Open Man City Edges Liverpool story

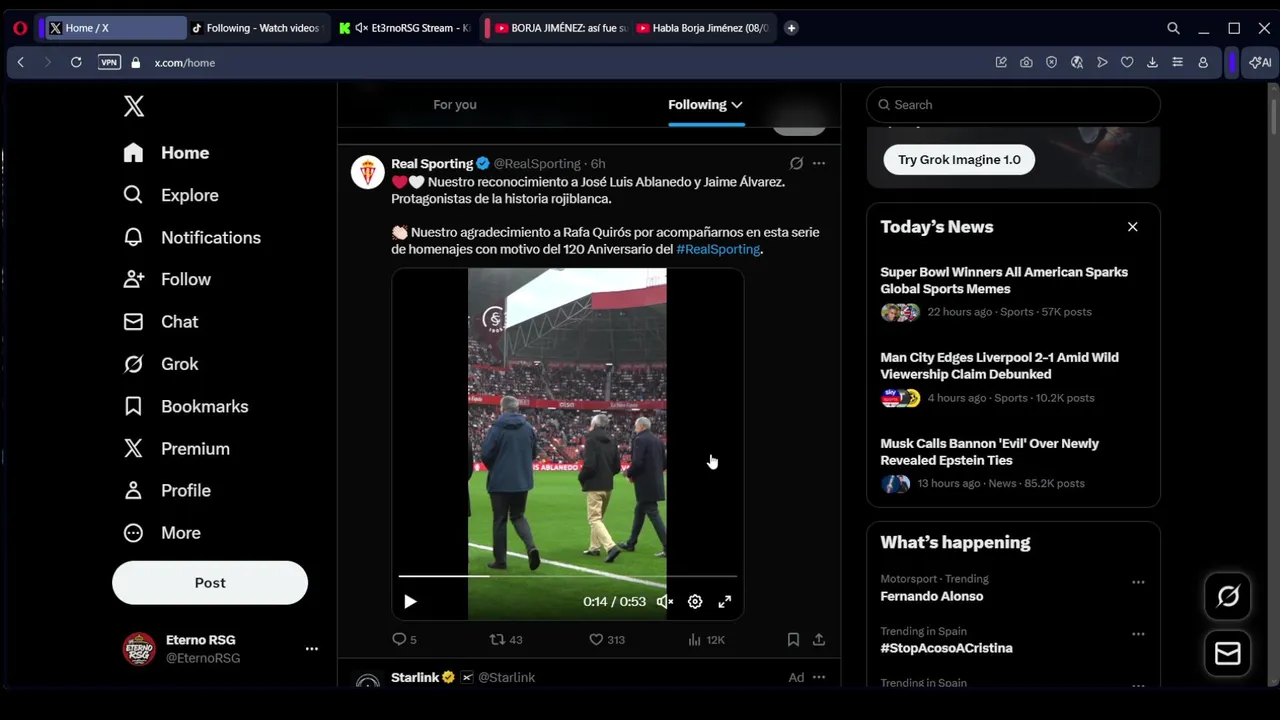(x=1013, y=377)
